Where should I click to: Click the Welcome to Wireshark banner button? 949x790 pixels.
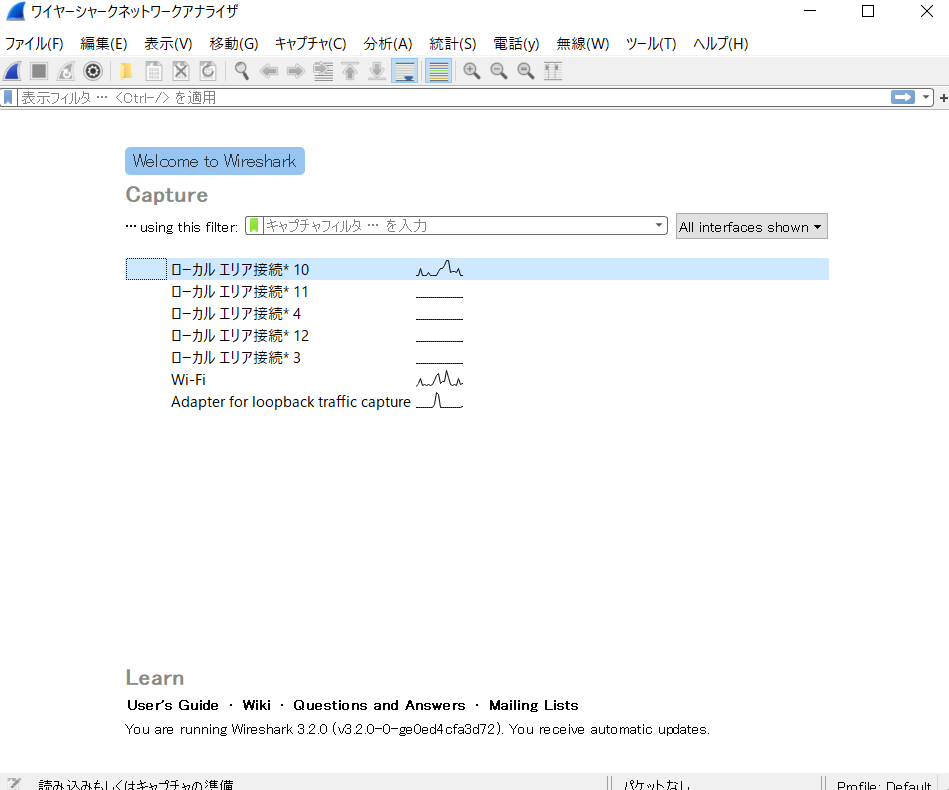click(215, 161)
